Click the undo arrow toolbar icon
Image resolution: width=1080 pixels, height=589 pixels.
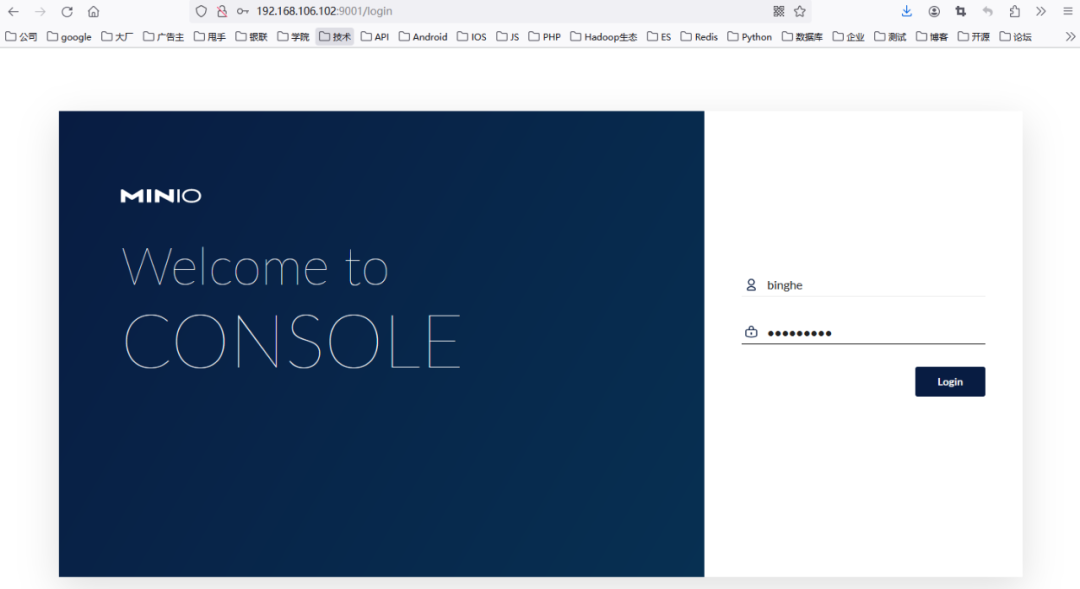pos(988,11)
